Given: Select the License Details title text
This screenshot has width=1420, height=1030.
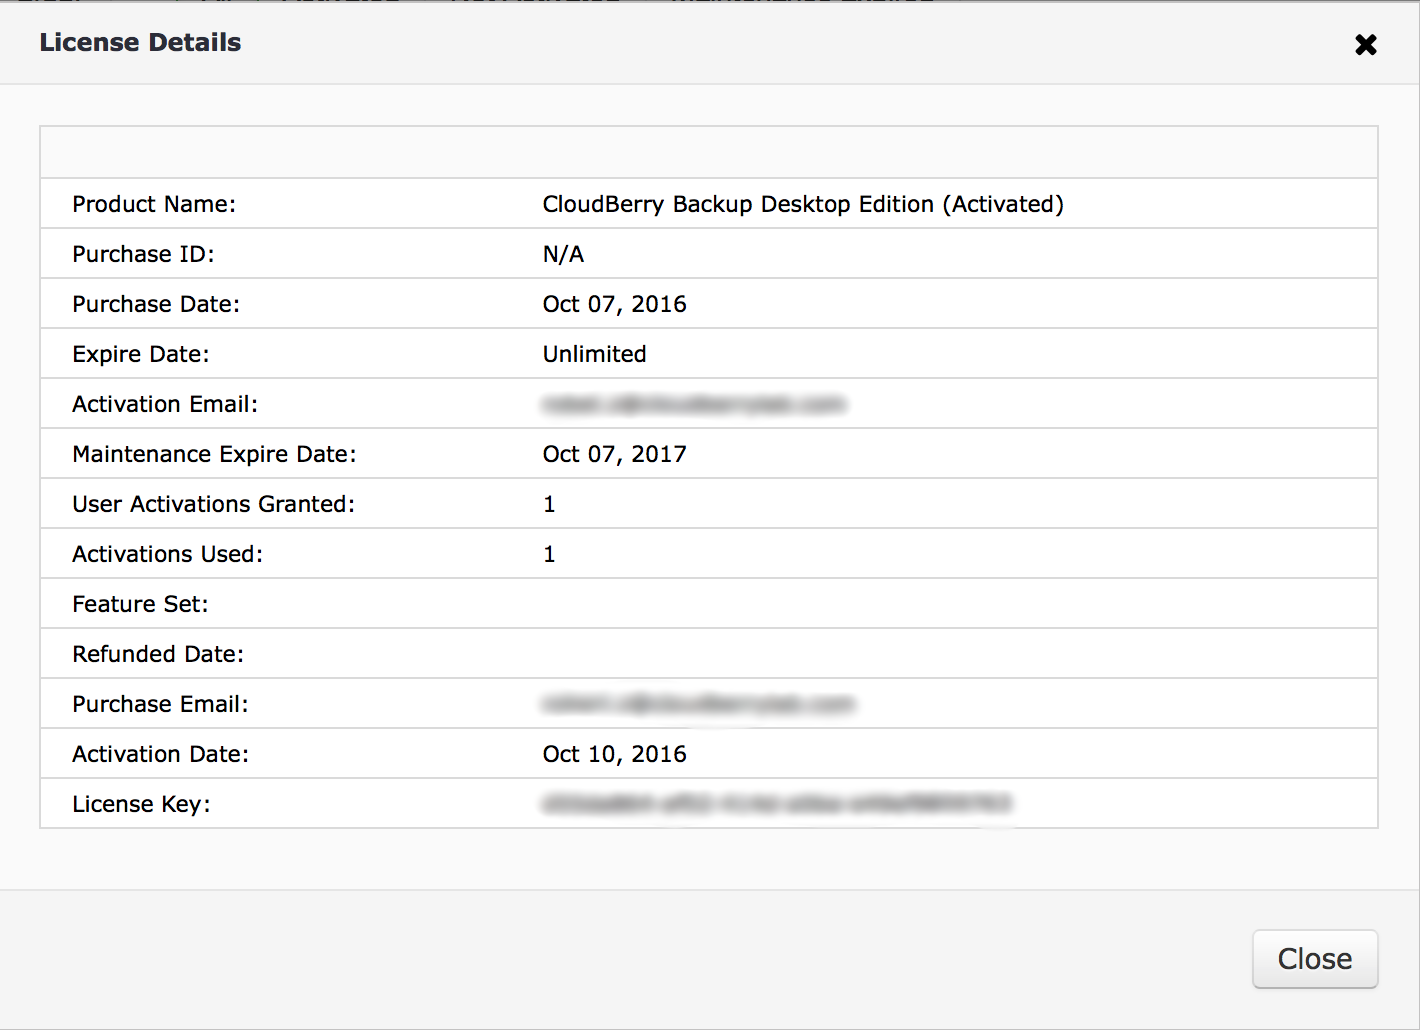Looking at the screenshot, I should click(140, 42).
